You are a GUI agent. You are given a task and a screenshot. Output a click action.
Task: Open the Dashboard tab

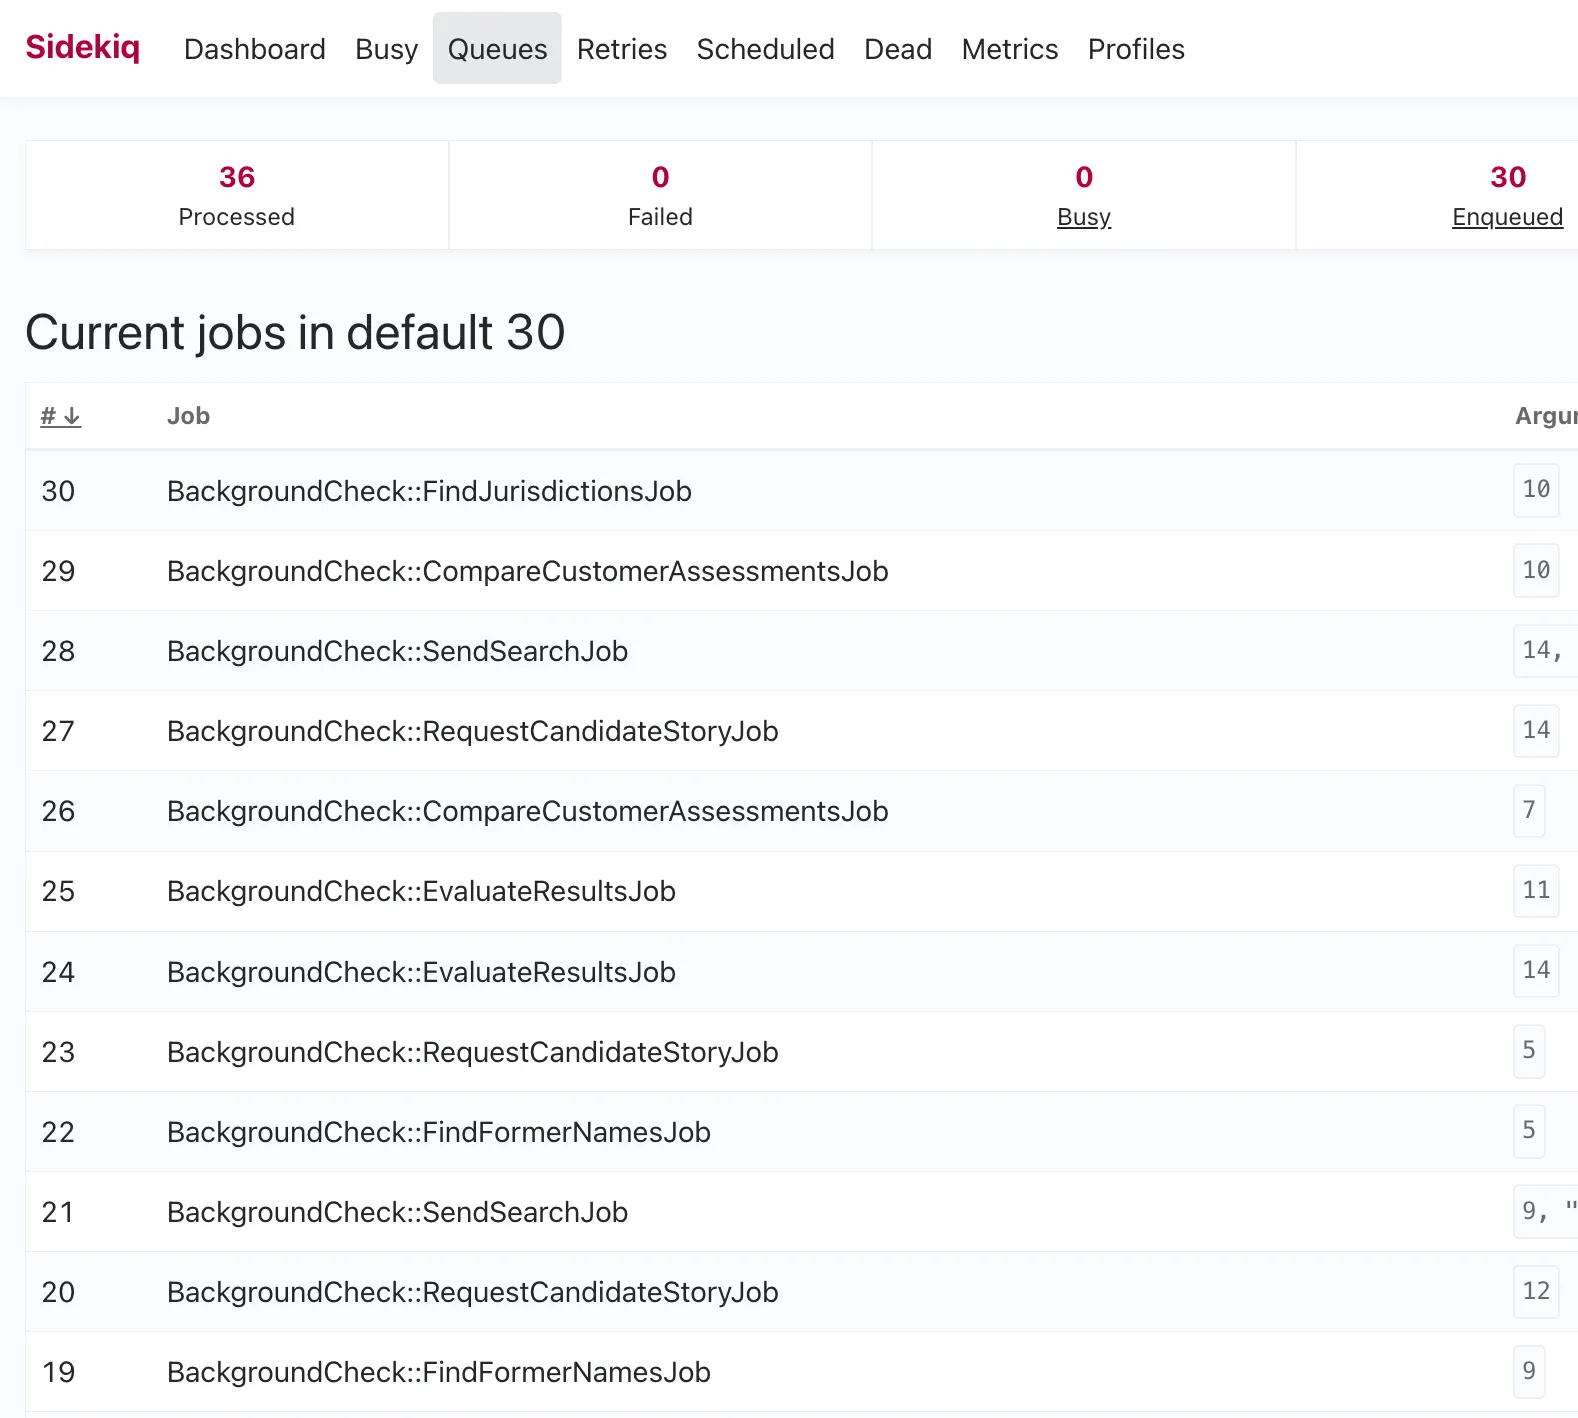tap(255, 49)
